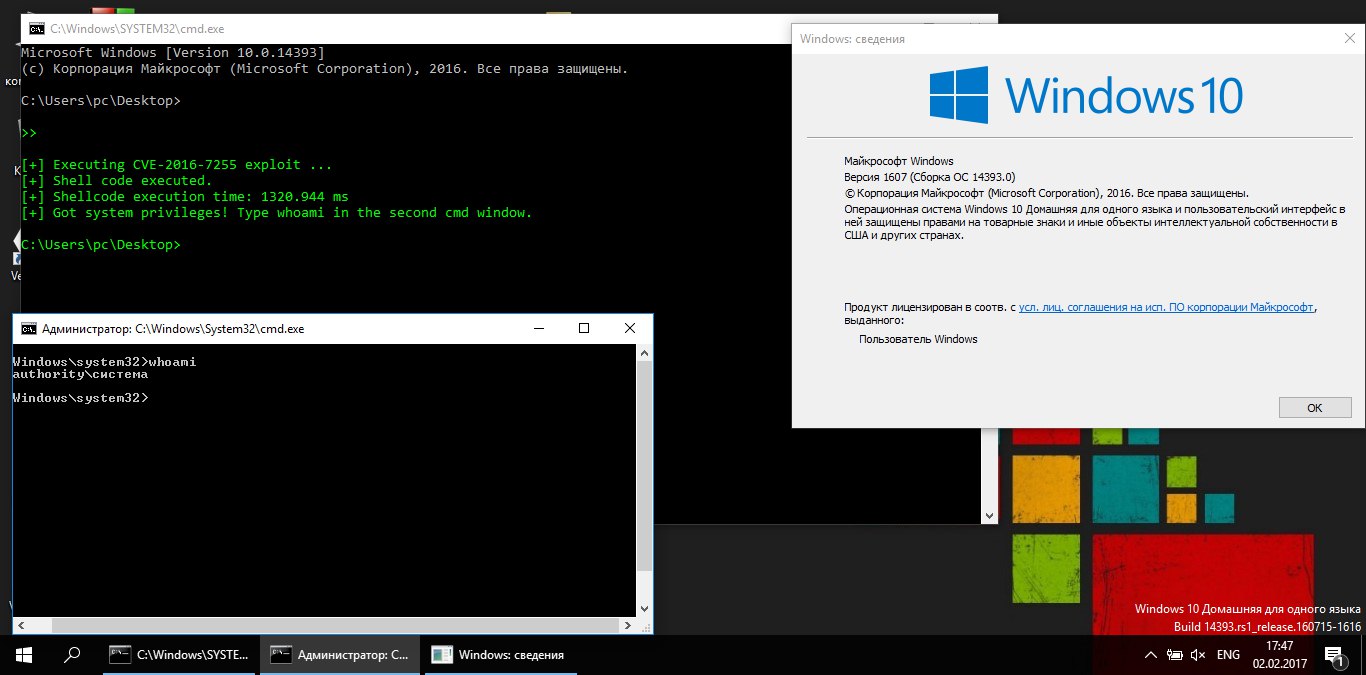Click the scroll-up arrow in Администратор cmd
This screenshot has height=675, width=1366.
pyautogui.click(x=645, y=353)
